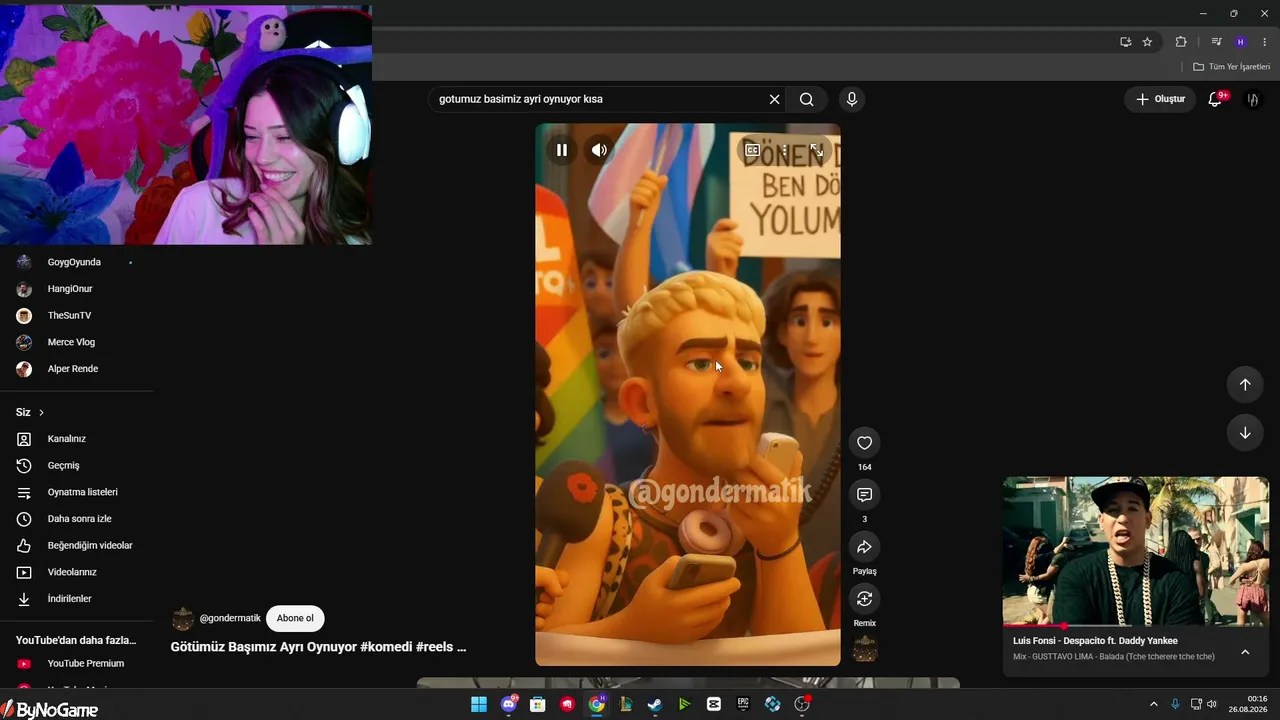Seek on the miniplayer progress bar
This screenshot has height=720, width=1280.
[x=1136, y=626]
